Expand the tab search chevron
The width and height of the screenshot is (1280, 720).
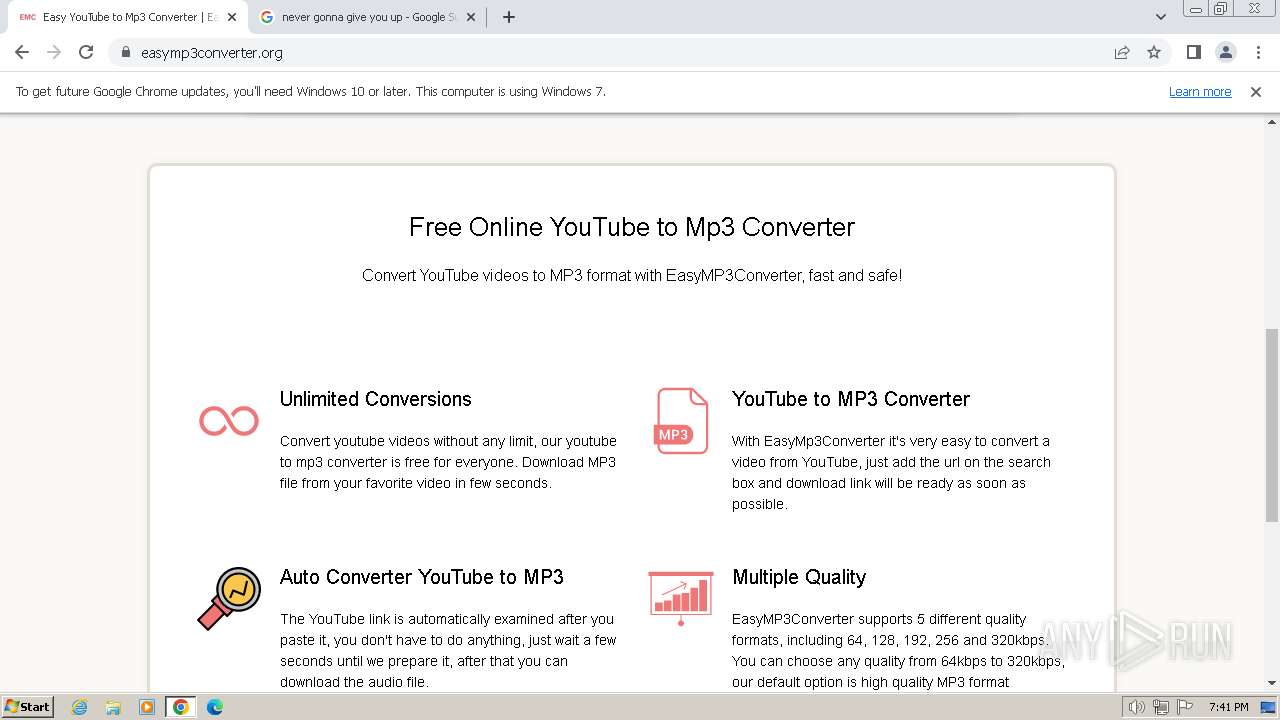[1161, 17]
